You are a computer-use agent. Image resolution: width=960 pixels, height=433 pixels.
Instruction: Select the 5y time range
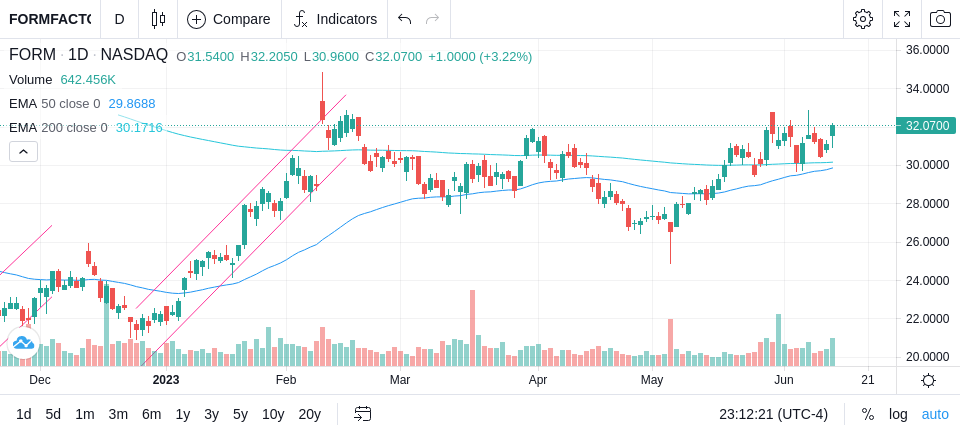point(240,414)
